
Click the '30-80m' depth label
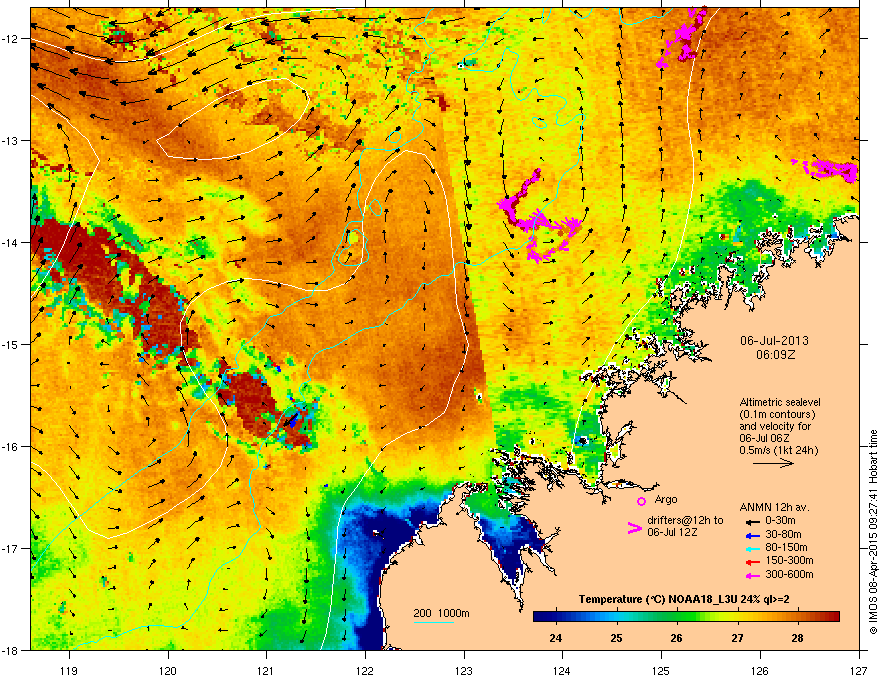coord(783,534)
